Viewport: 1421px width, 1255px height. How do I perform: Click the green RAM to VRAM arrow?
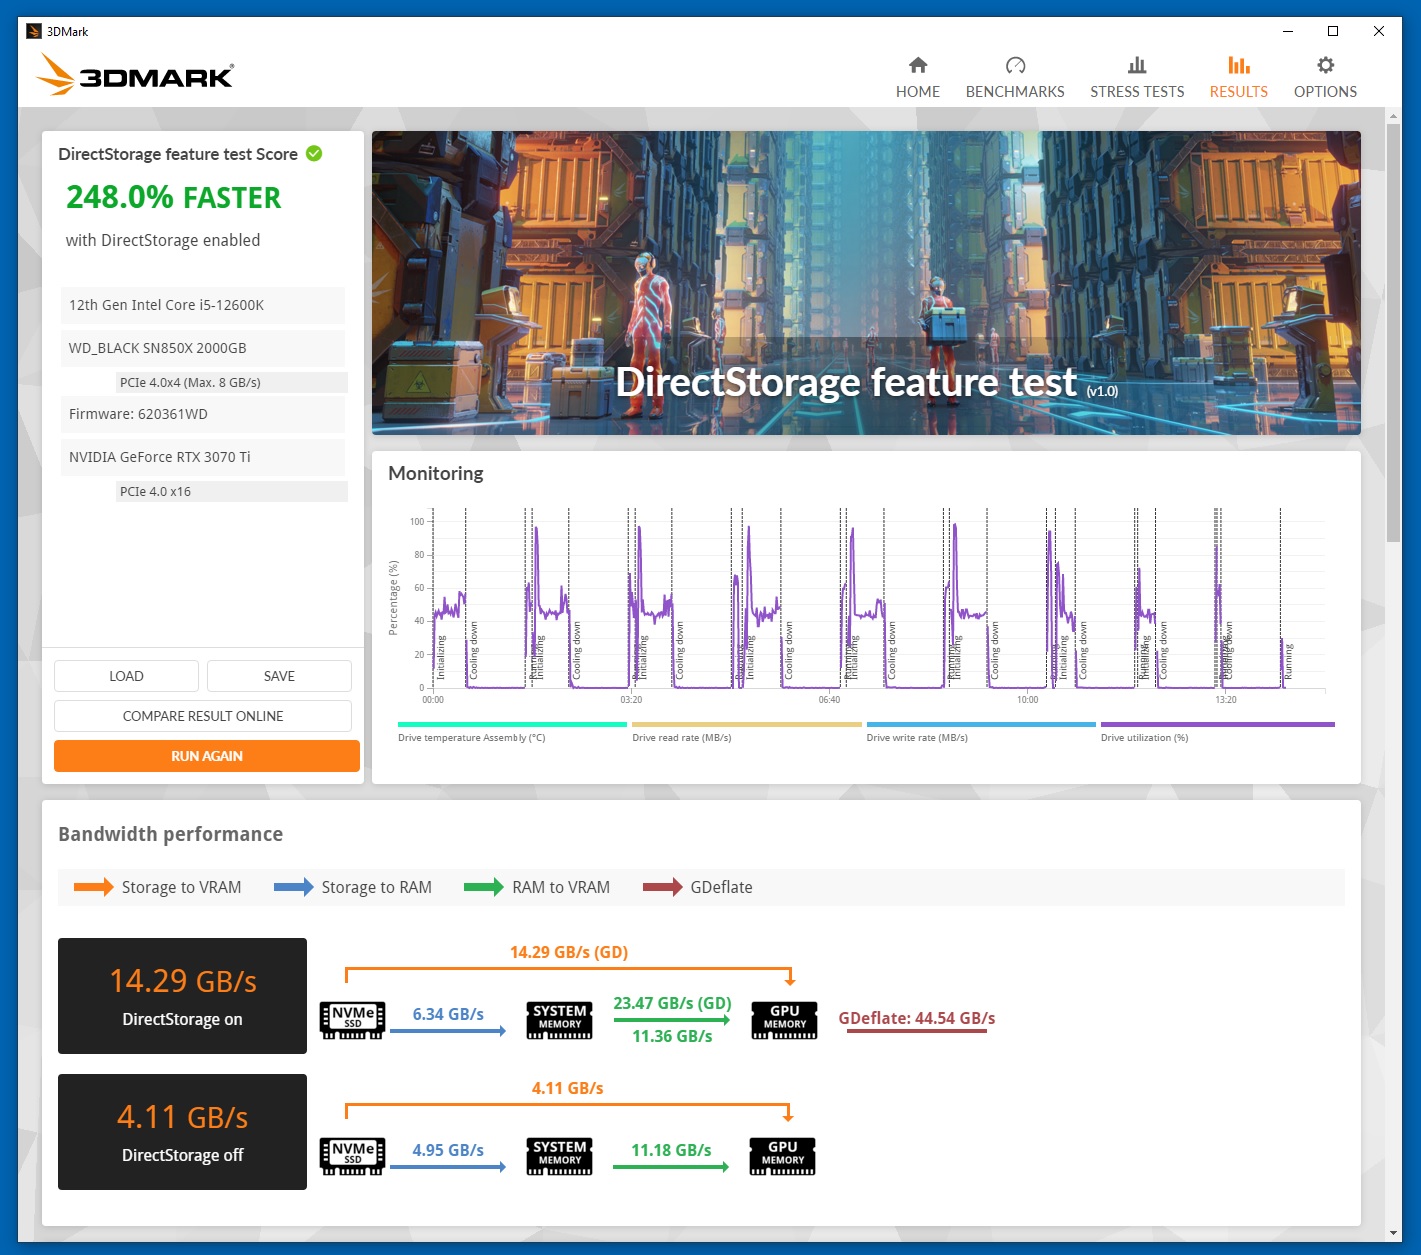pos(484,887)
